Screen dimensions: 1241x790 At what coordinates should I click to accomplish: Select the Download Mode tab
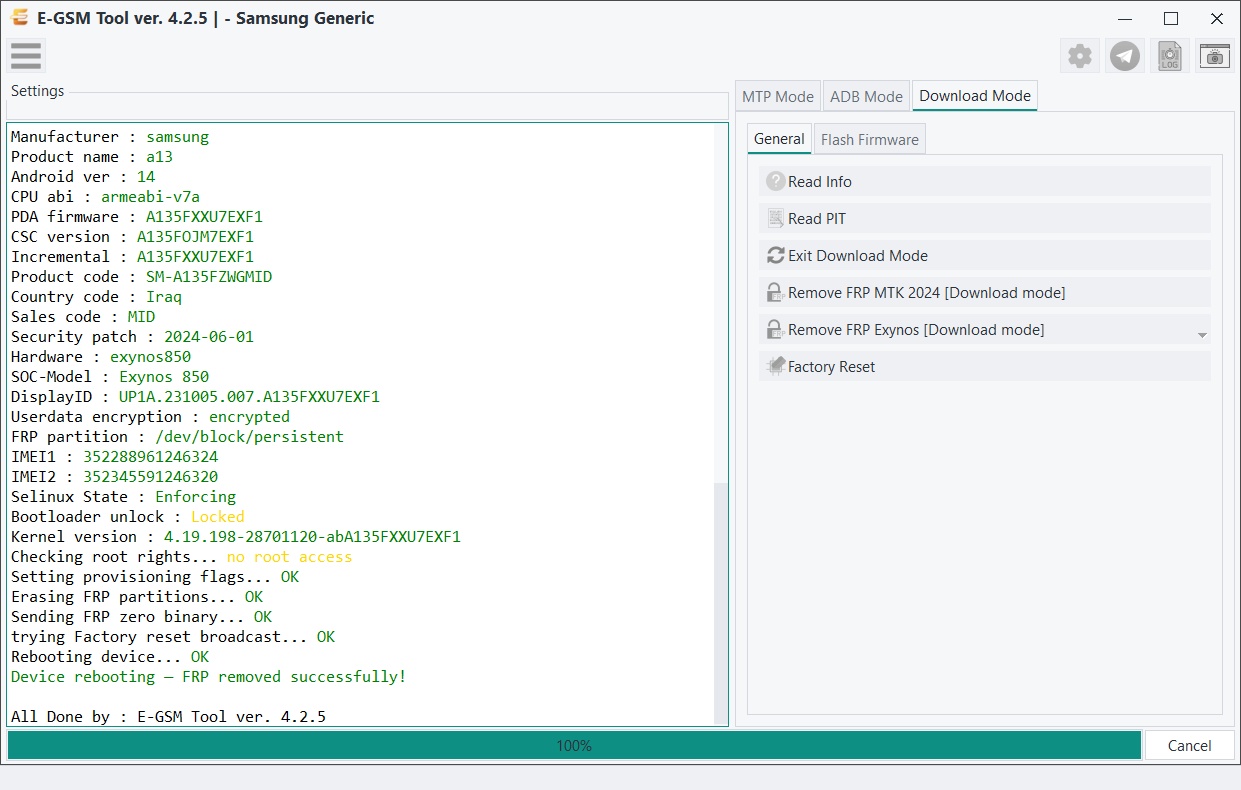coord(975,96)
